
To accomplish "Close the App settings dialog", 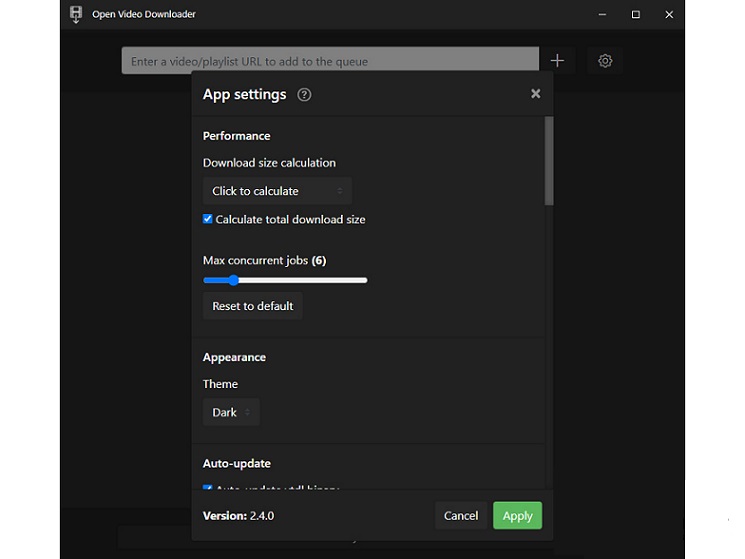I will click(535, 94).
